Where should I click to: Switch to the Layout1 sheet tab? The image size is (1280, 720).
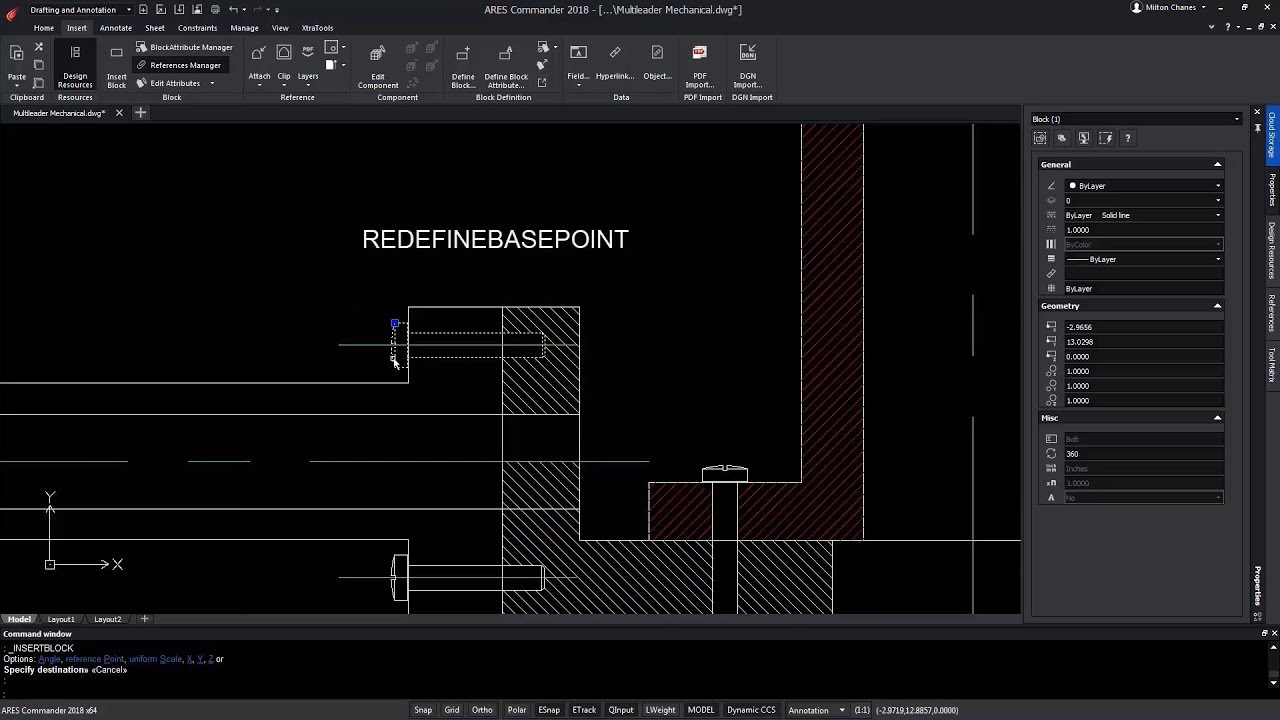61,619
